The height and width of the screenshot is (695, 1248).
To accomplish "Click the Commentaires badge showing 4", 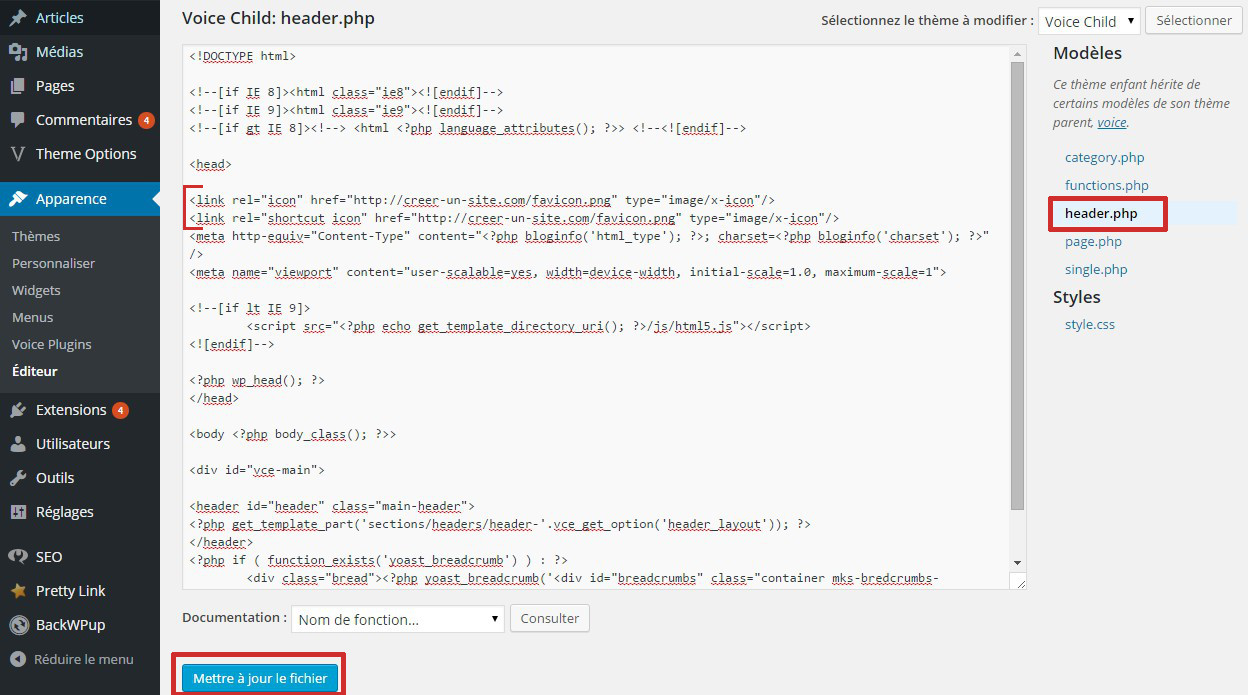I will click(x=146, y=120).
